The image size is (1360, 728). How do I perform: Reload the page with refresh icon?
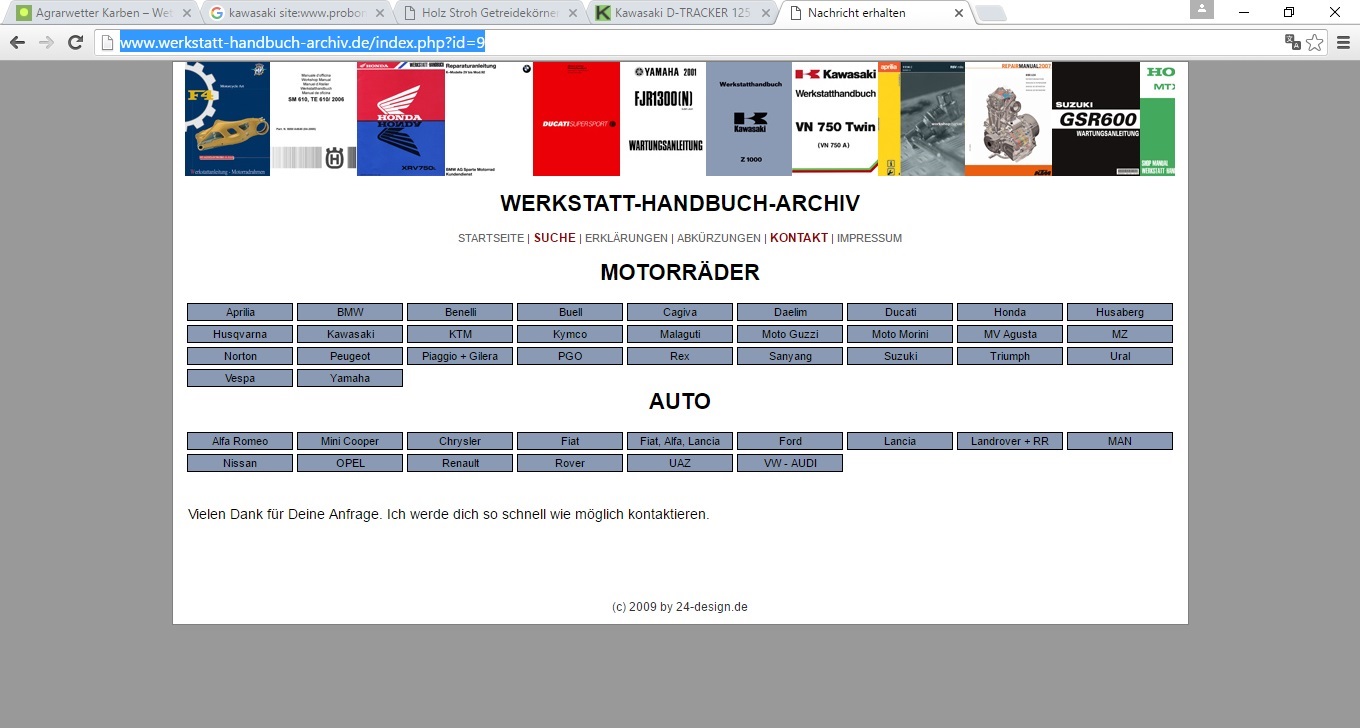point(75,43)
